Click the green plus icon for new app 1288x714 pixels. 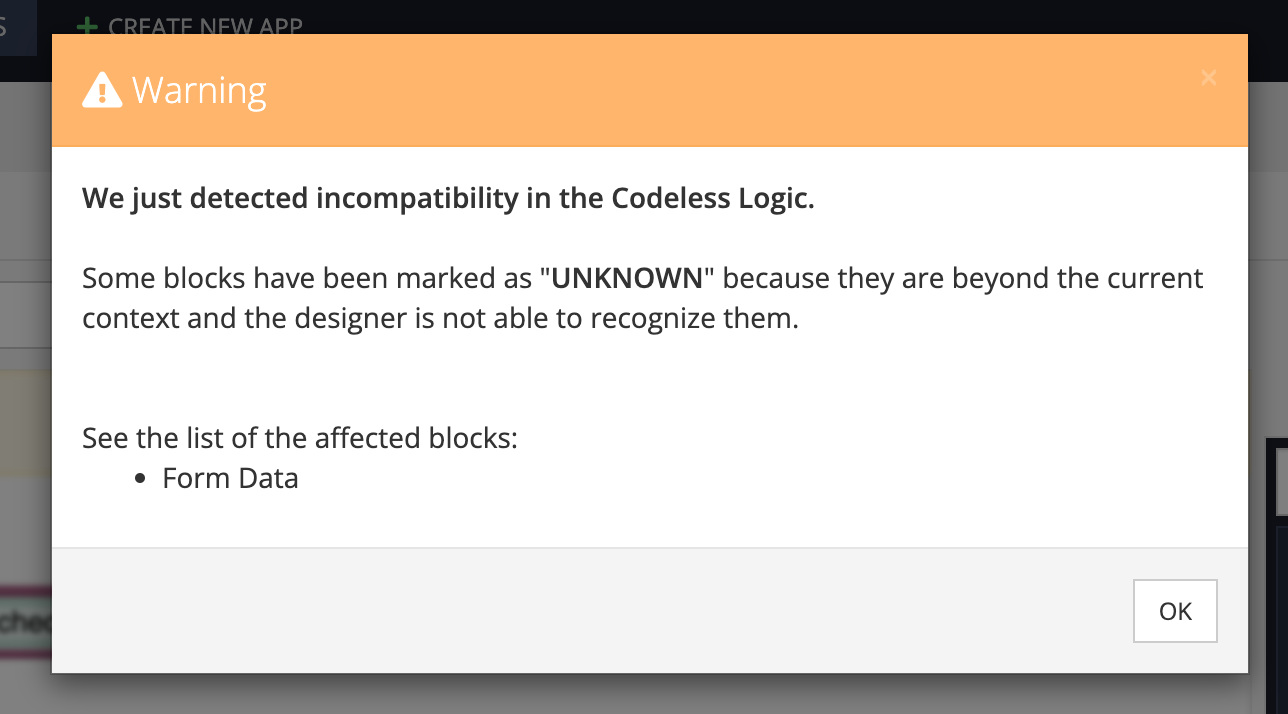(x=88, y=26)
